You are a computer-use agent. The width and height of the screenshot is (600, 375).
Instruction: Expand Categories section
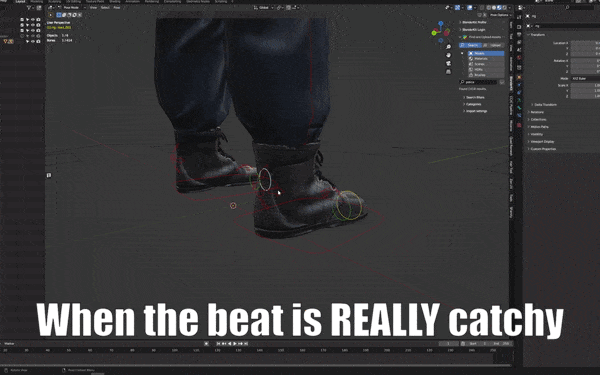(473, 104)
